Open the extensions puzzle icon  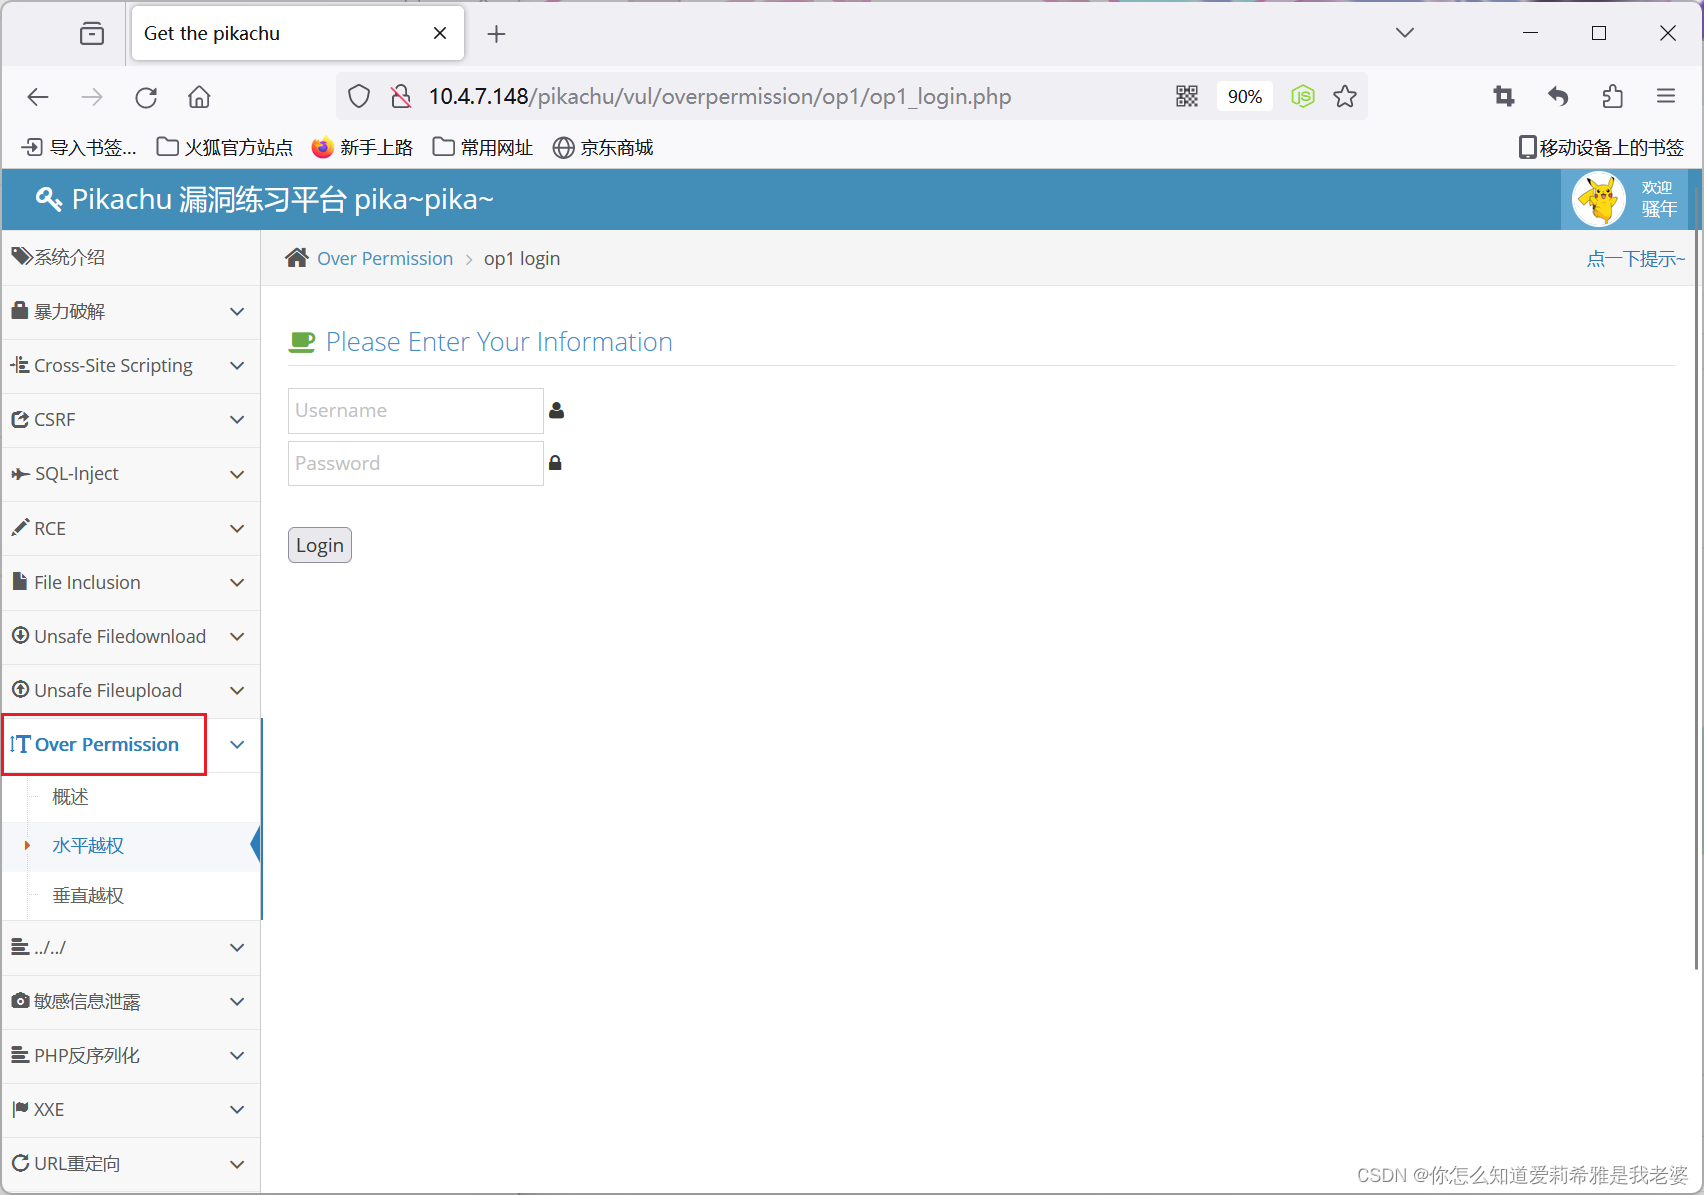(x=1612, y=97)
